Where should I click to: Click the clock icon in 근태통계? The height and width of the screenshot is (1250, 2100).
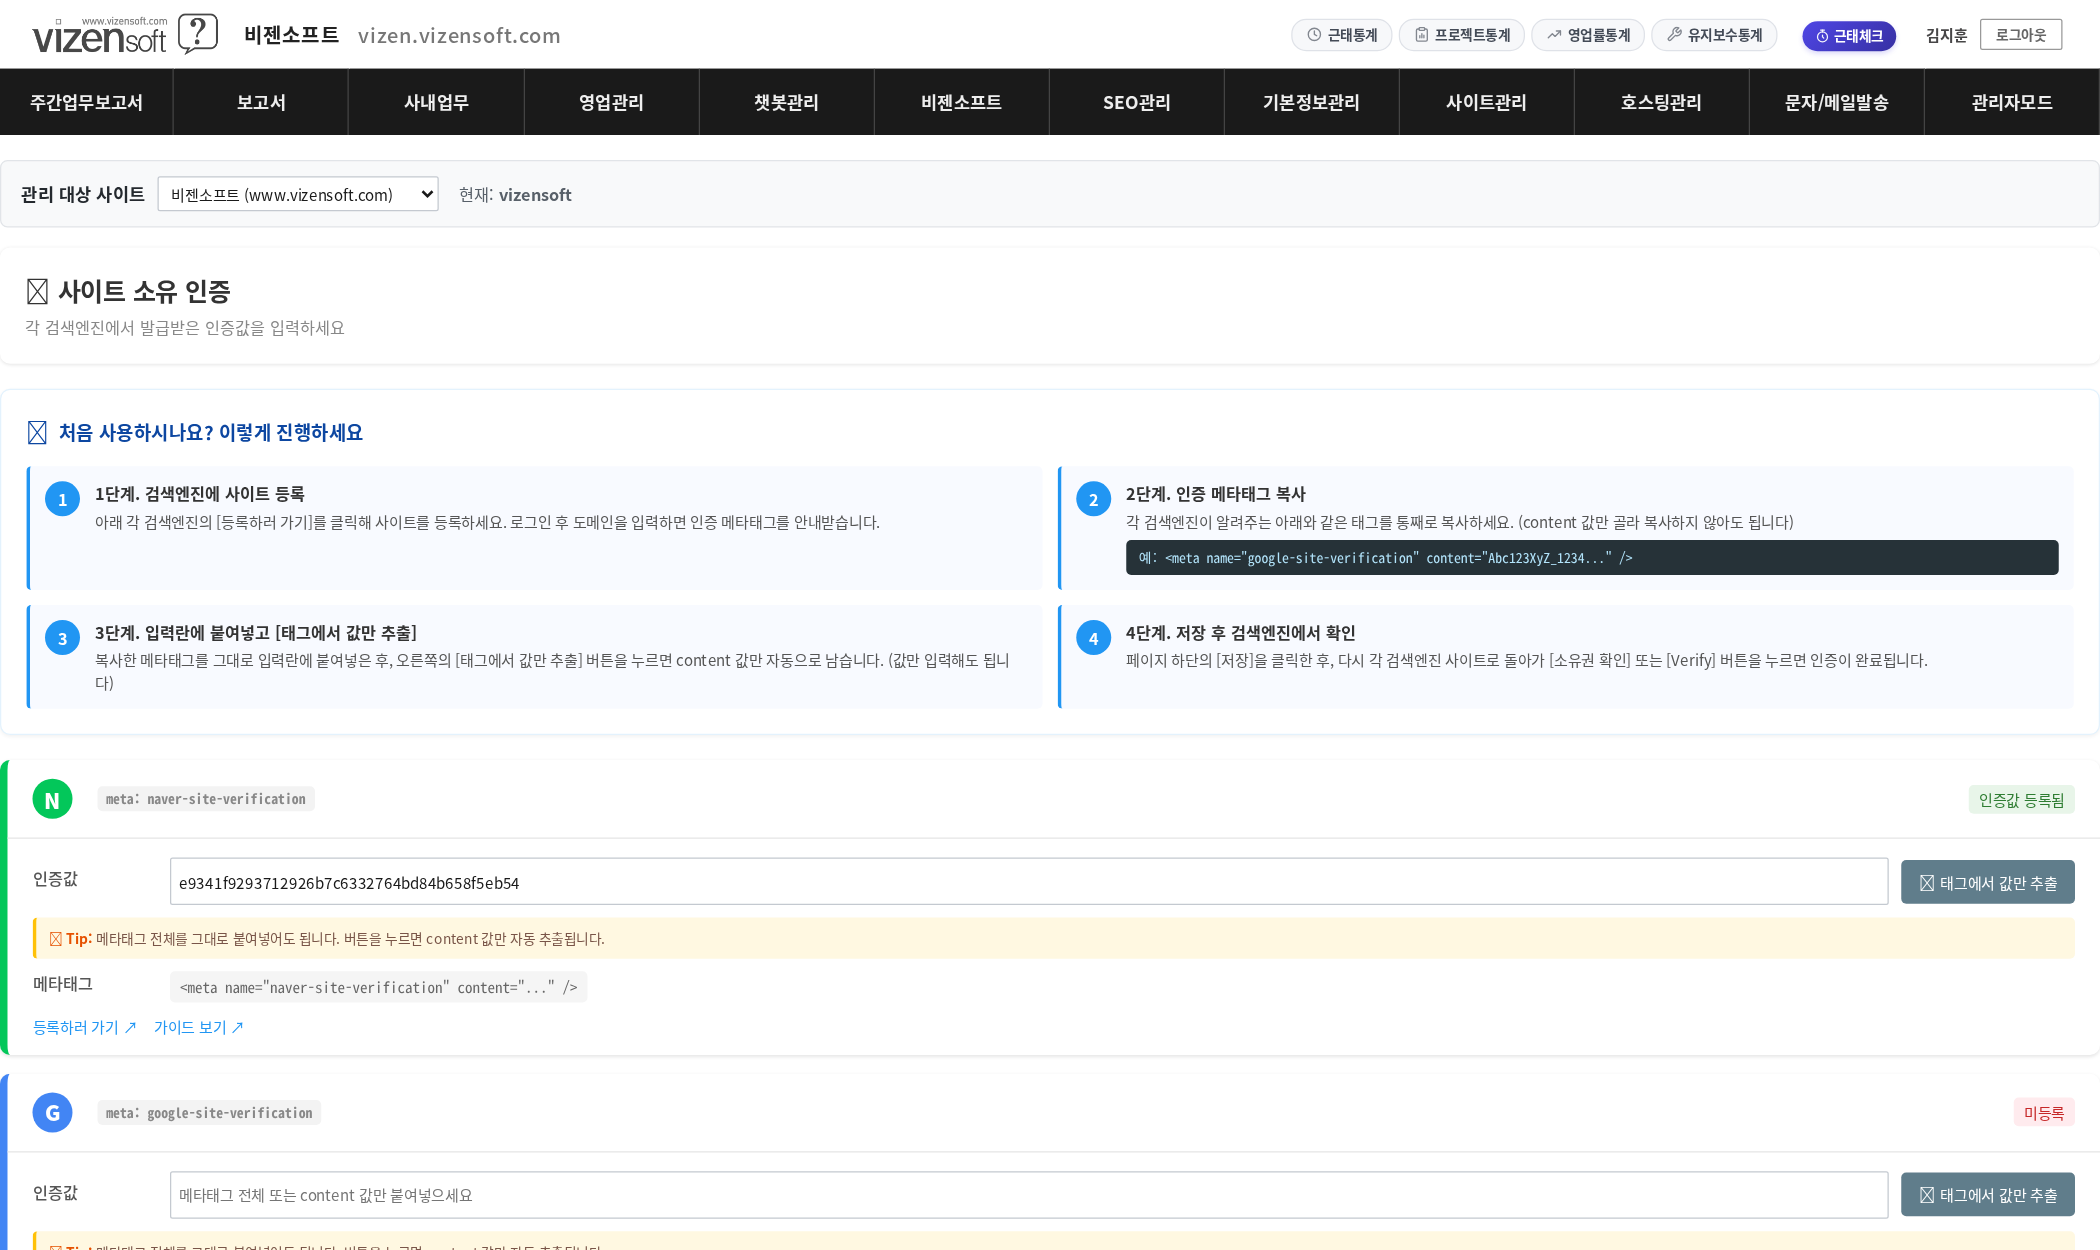(x=1314, y=35)
